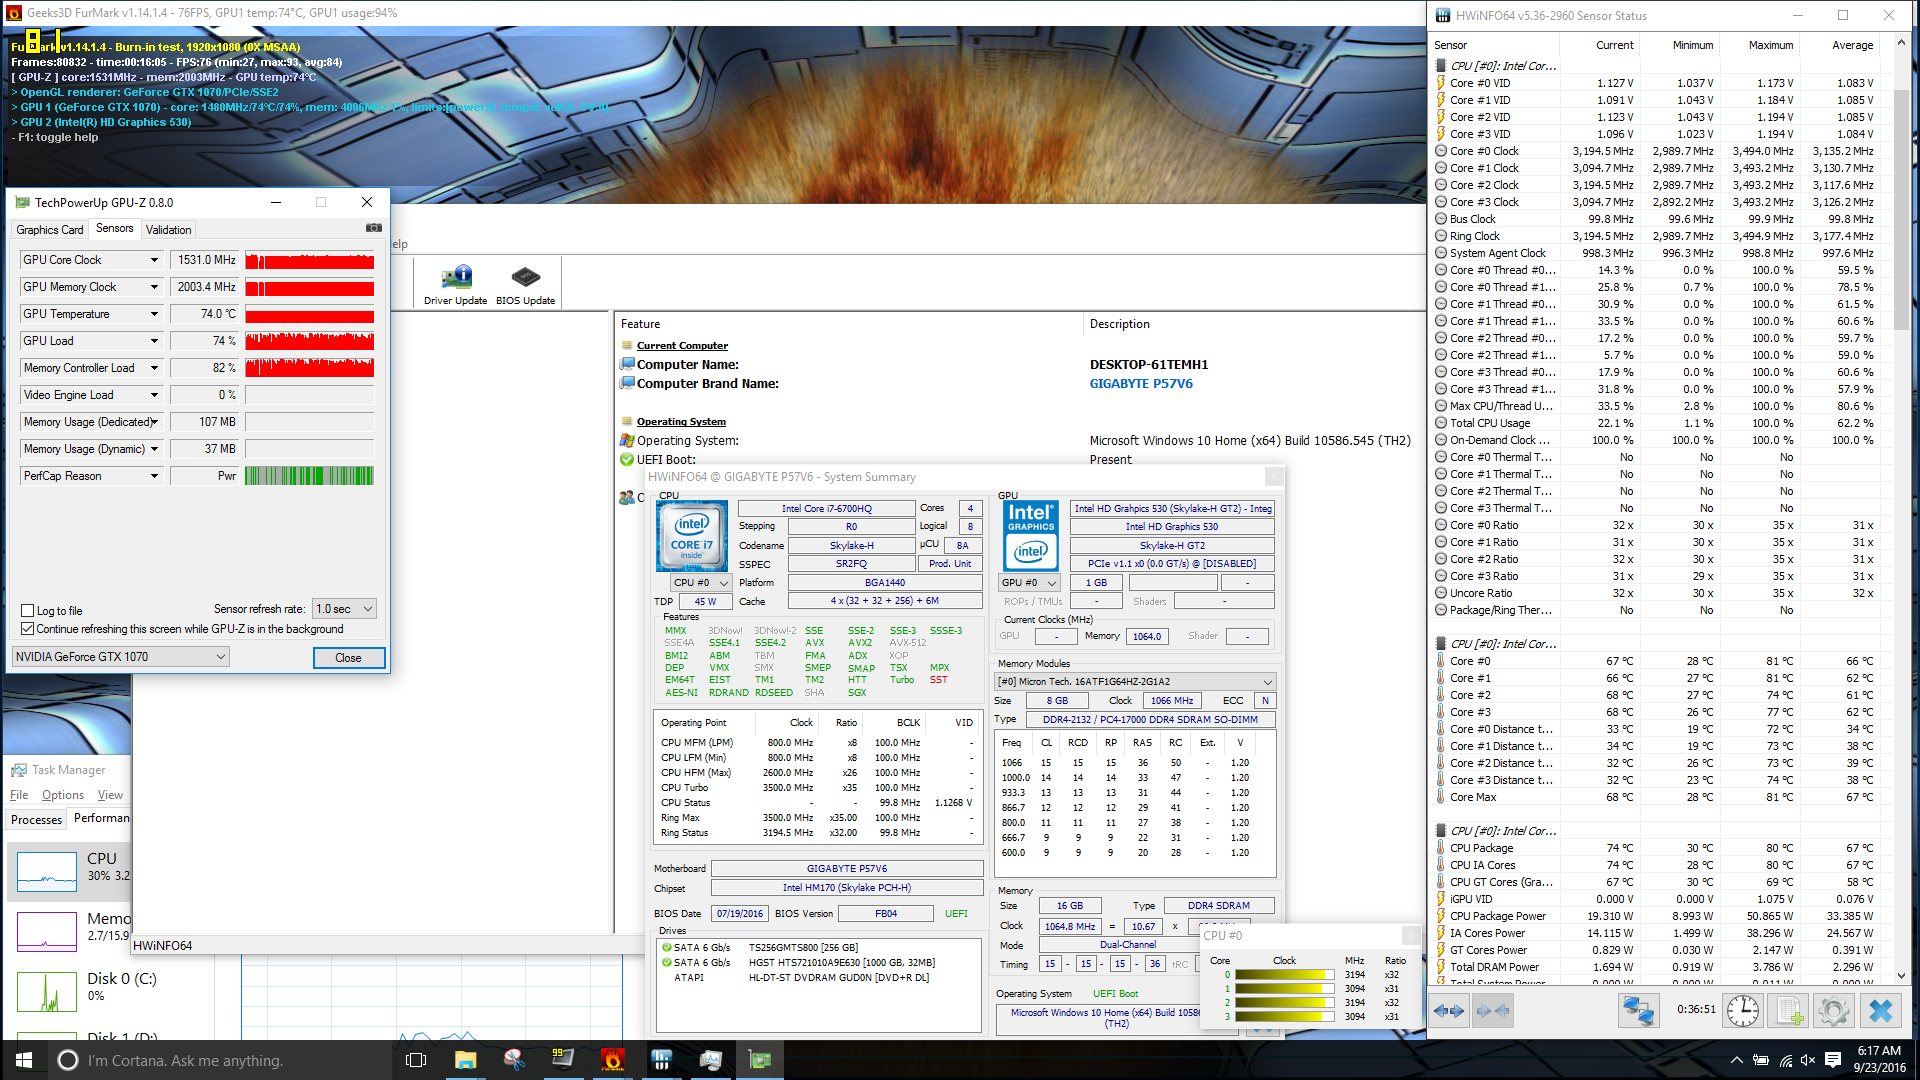Reset sensor timer with clock icon
Screen dimensions: 1920x1080
1742,1011
